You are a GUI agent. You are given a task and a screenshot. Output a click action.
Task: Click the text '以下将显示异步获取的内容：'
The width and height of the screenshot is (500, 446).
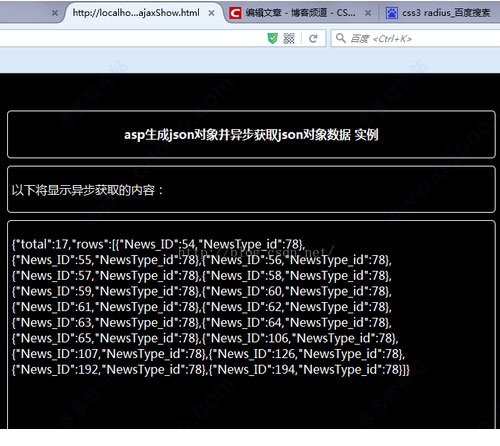point(88,190)
